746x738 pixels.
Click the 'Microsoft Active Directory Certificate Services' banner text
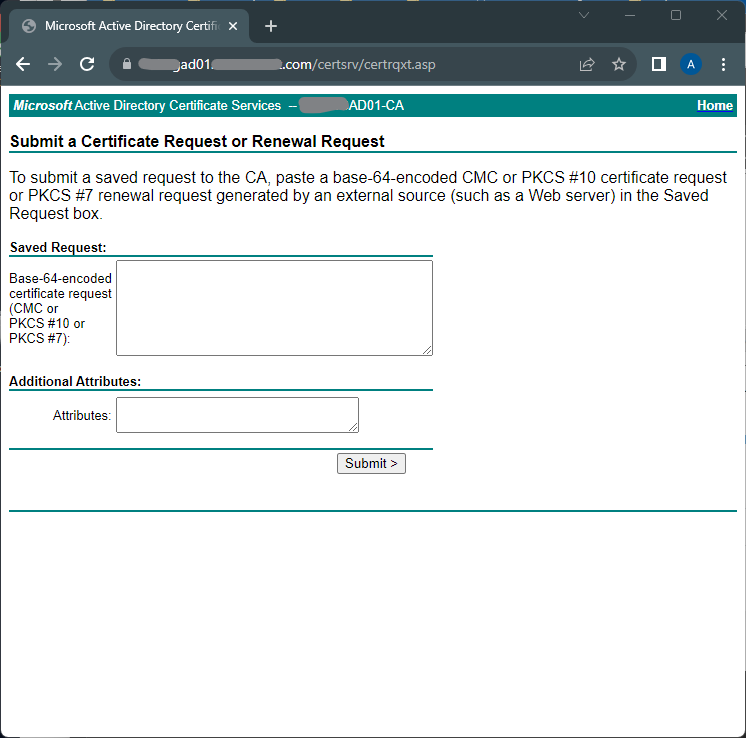tap(147, 105)
